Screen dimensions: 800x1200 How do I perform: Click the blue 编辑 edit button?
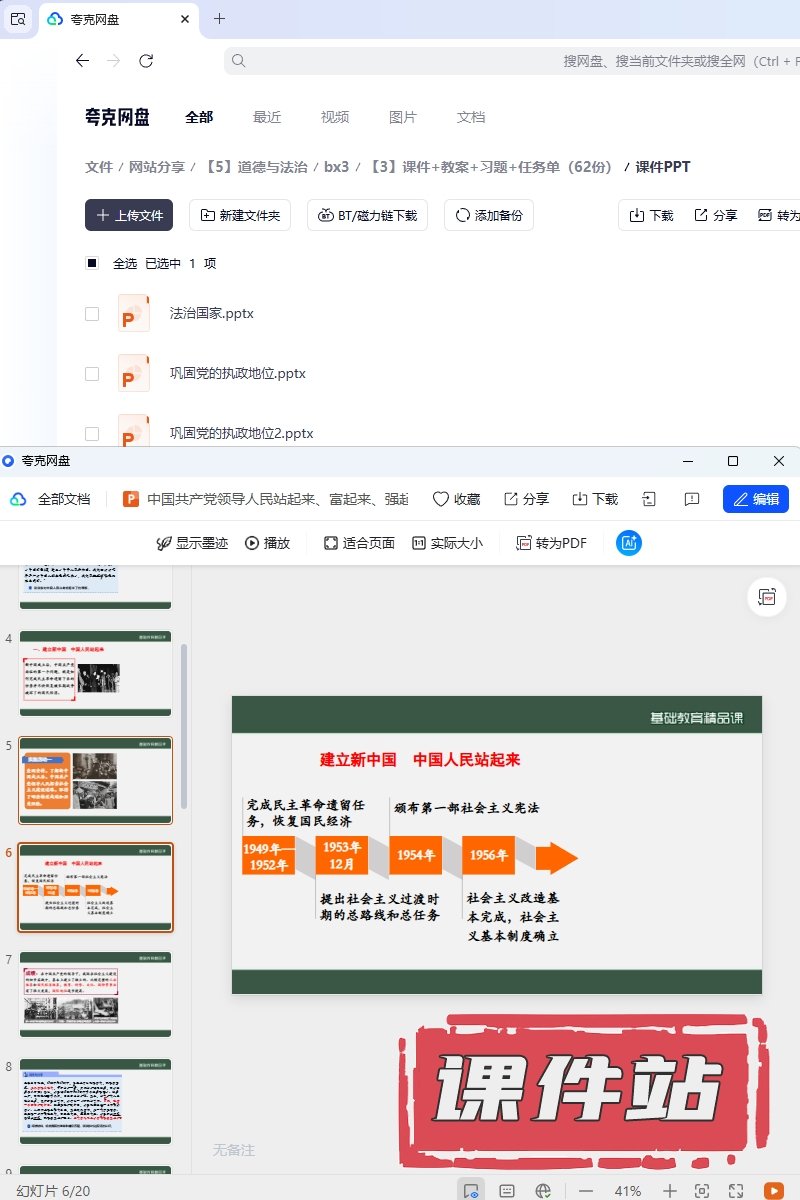755,499
